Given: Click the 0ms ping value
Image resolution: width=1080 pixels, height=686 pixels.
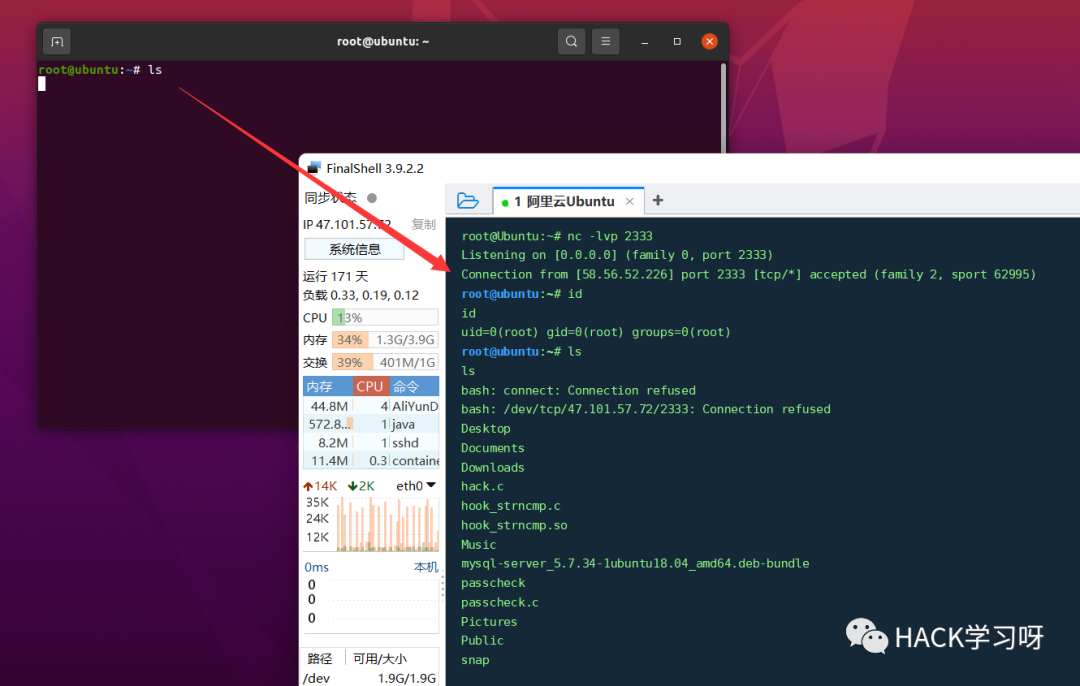Looking at the screenshot, I should pos(316,567).
